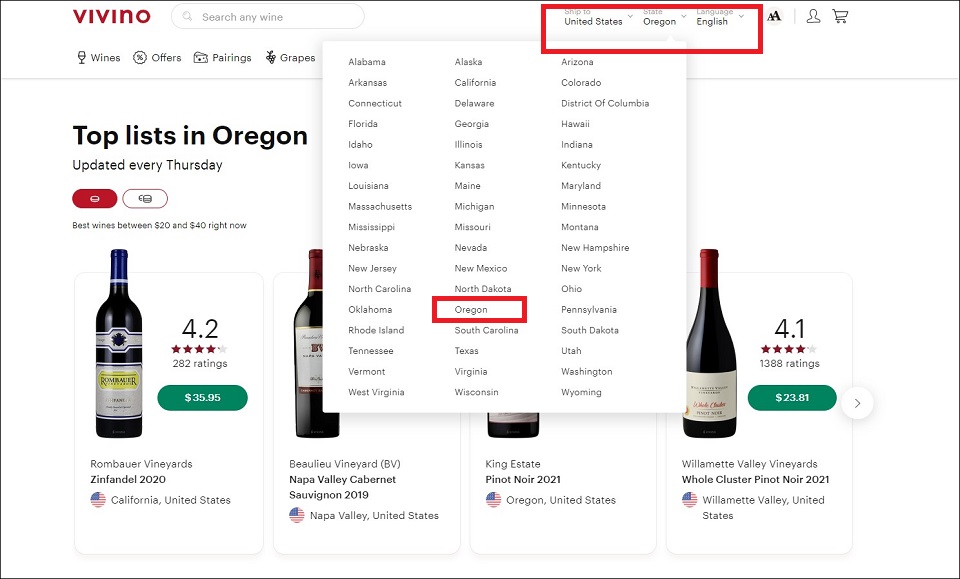This screenshot has height=579, width=960.
Task: Choose Michigan from the state list
Action: coord(474,206)
